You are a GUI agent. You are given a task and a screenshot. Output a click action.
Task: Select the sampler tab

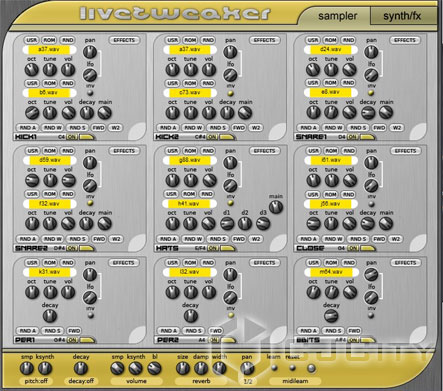(337, 16)
